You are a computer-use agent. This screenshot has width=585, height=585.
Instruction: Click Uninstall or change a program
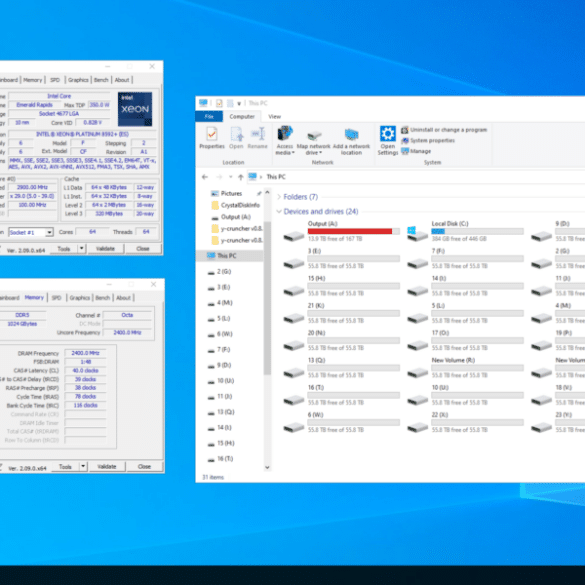click(x=444, y=130)
